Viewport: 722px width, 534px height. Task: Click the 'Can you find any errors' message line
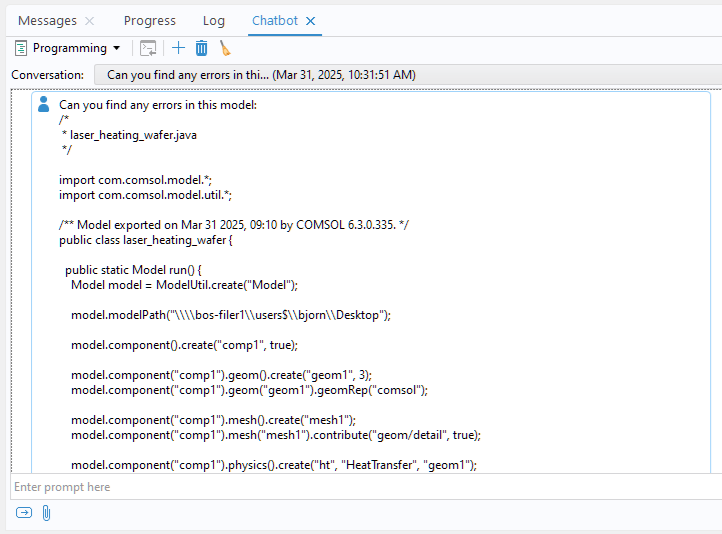(158, 105)
